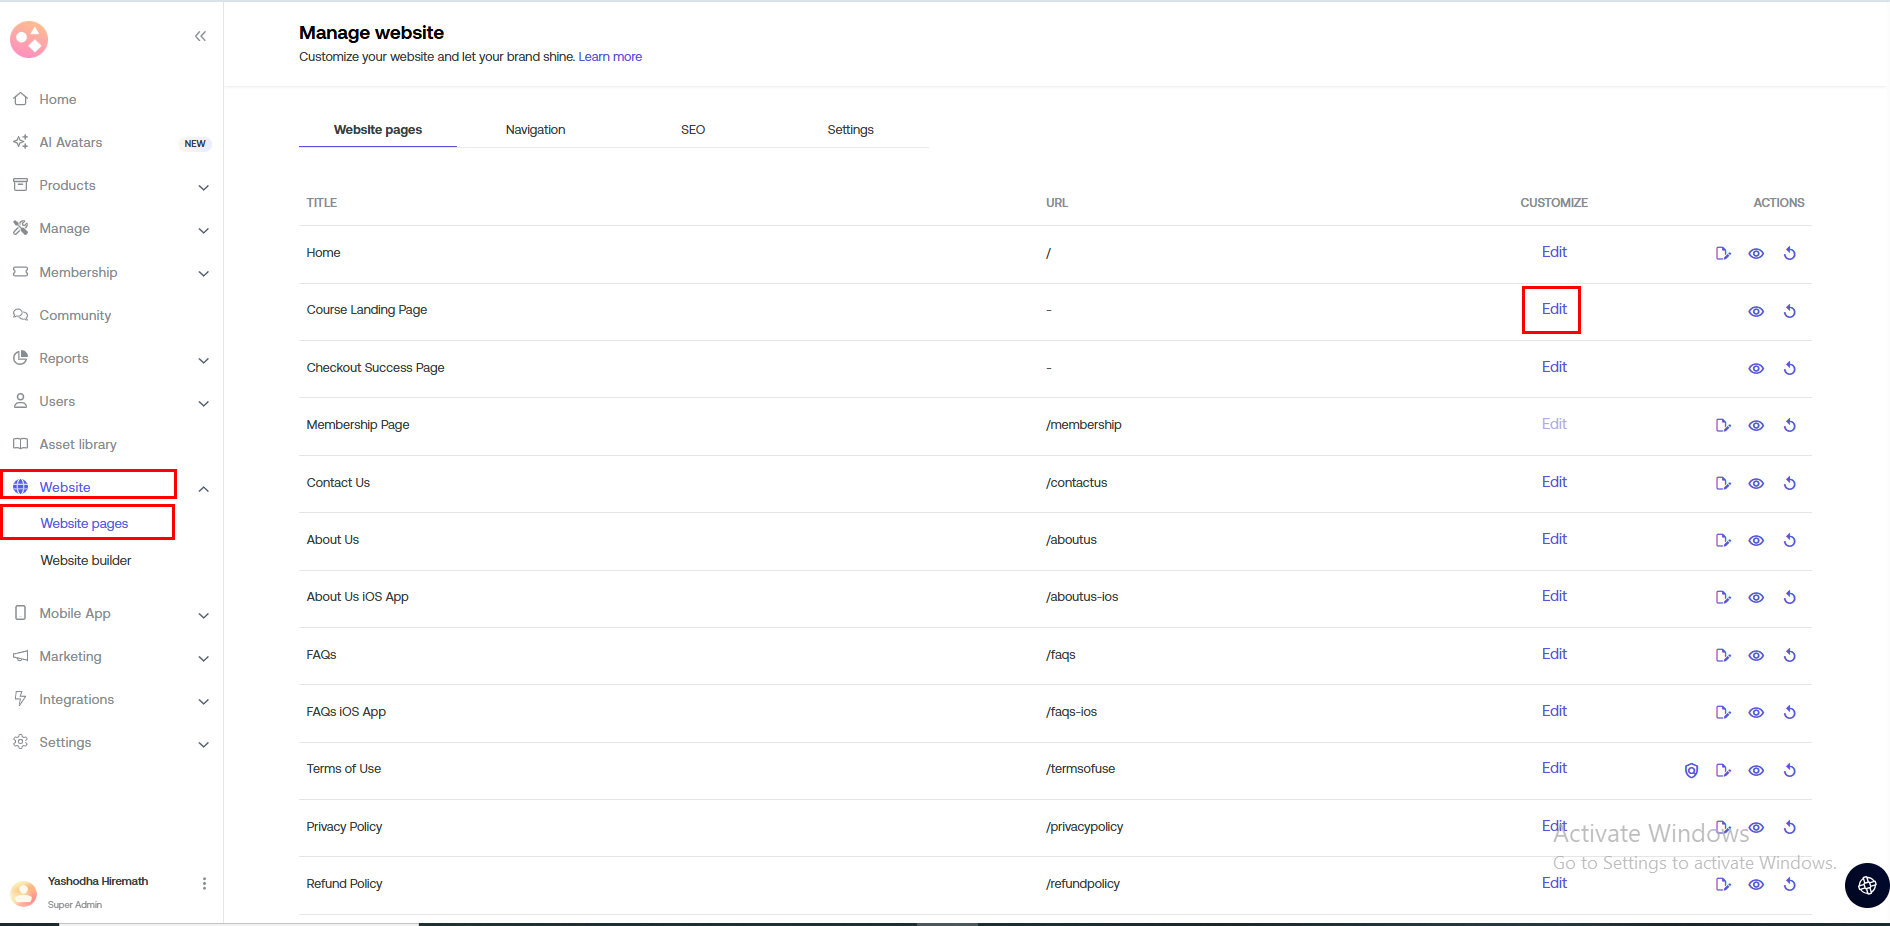This screenshot has height=926, width=1890.
Task: Collapse the sidebar with double-chevron icon
Action: click(200, 36)
